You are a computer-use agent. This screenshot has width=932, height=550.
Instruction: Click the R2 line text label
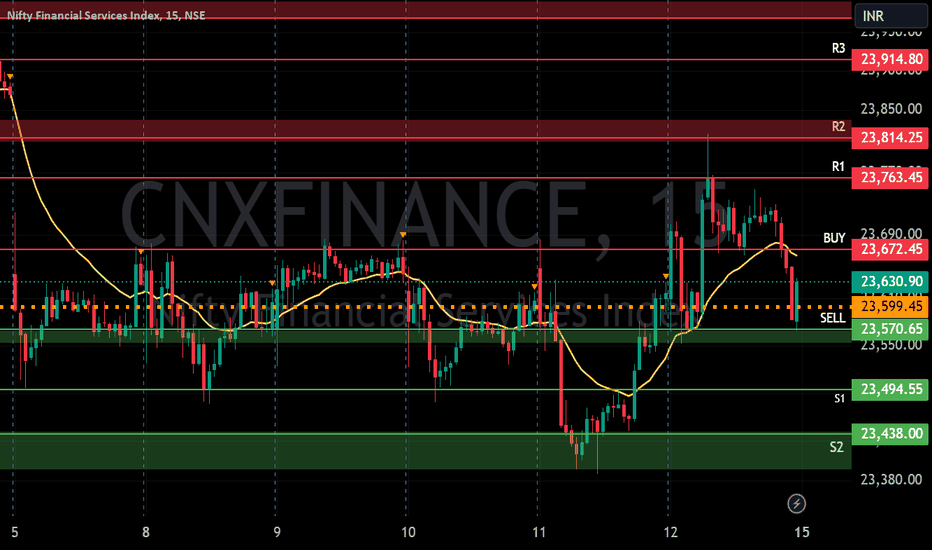pyautogui.click(x=838, y=126)
